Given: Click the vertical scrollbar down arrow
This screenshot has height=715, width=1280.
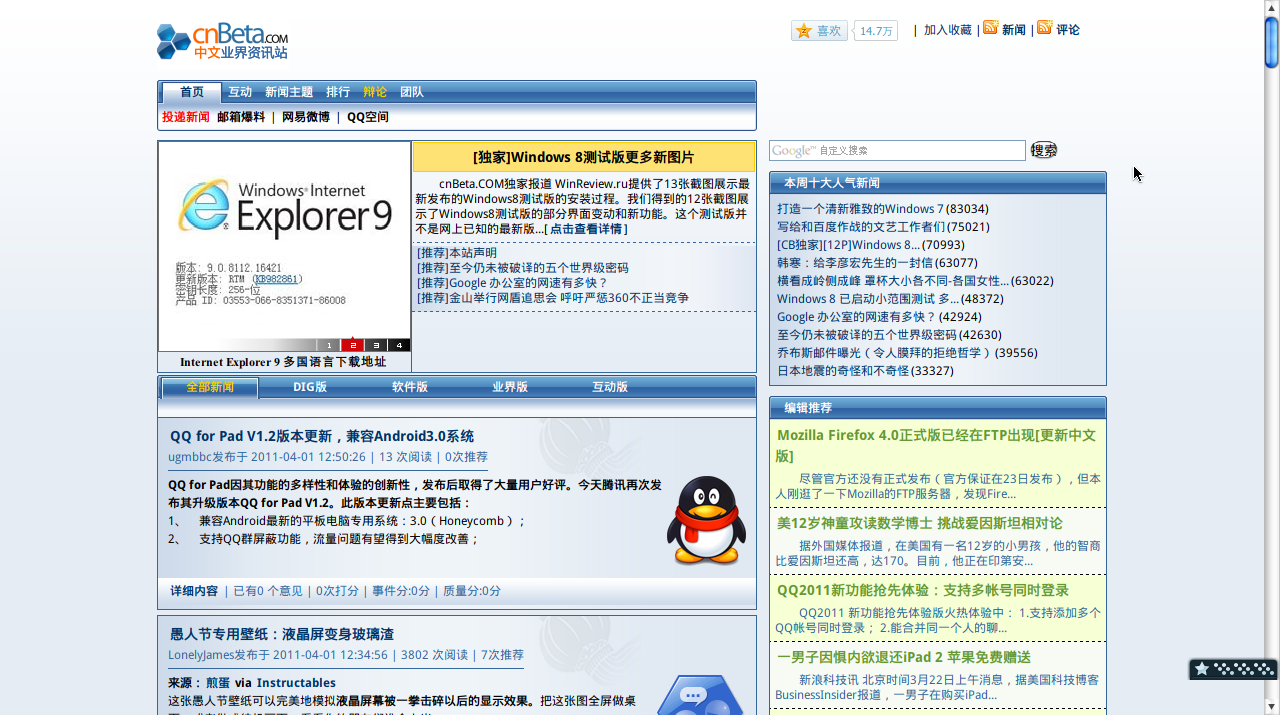Looking at the screenshot, I should point(1271,707).
